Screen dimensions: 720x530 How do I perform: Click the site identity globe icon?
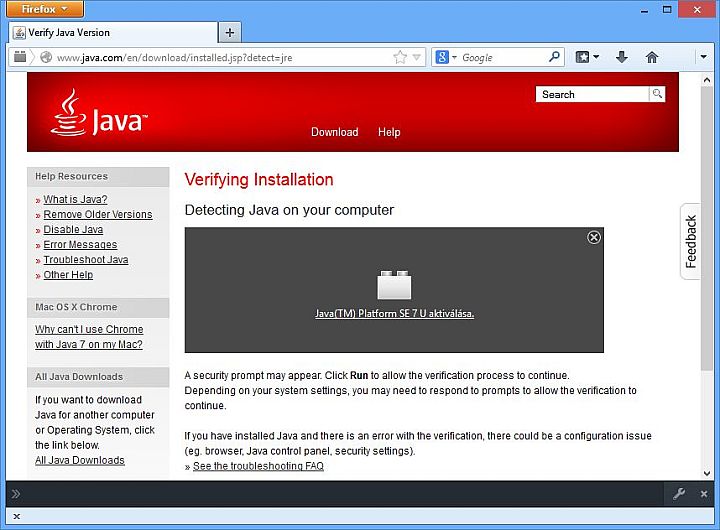pos(46,57)
